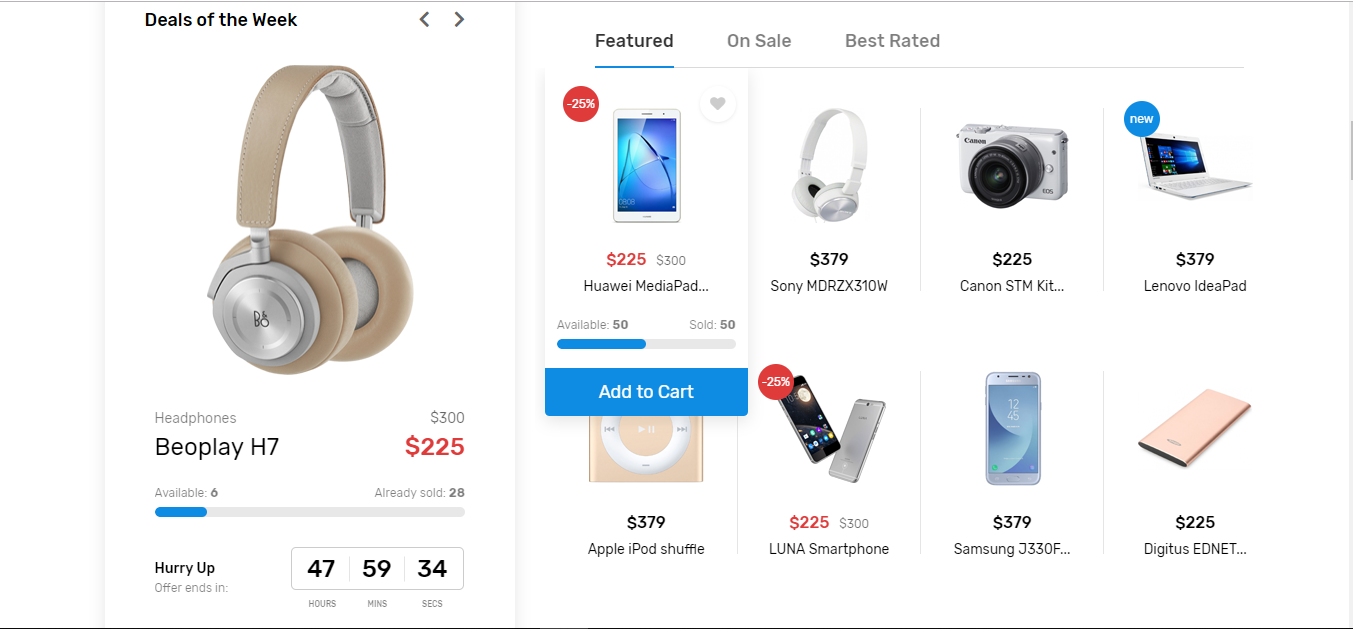Screen dimensions: 1353x629
Task: Expand the next deals page with right chevron
Action: pos(459,18)
